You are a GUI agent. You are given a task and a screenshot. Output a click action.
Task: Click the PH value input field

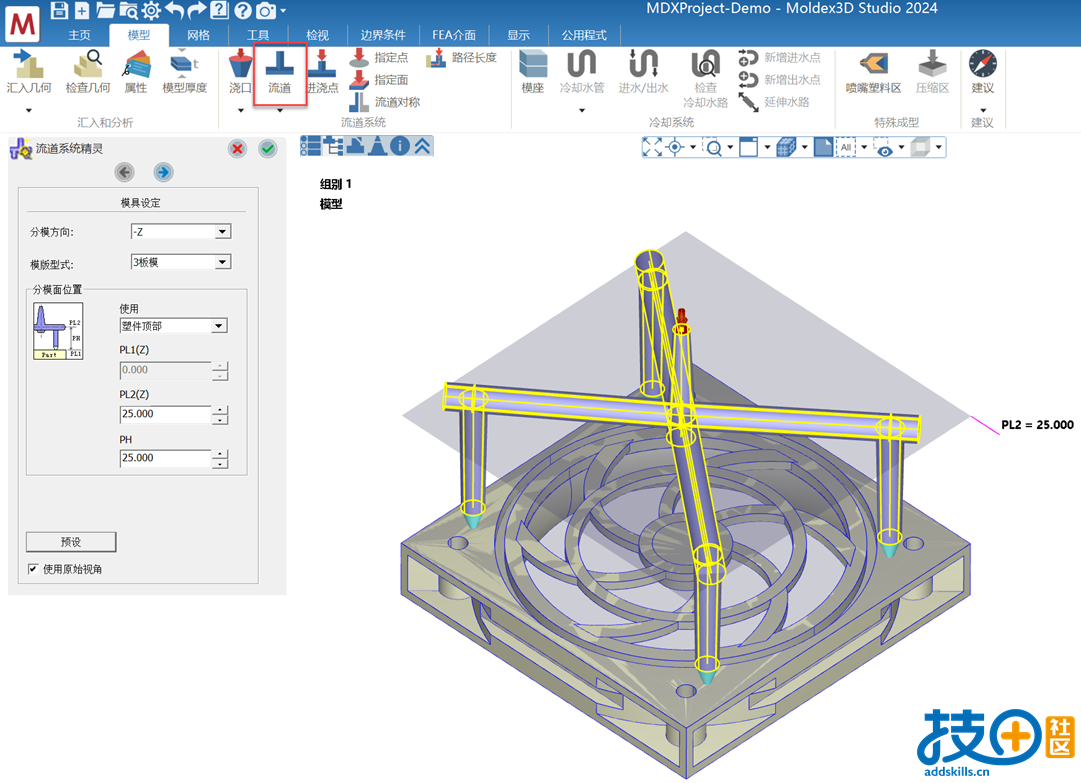[x=165, y=458]
